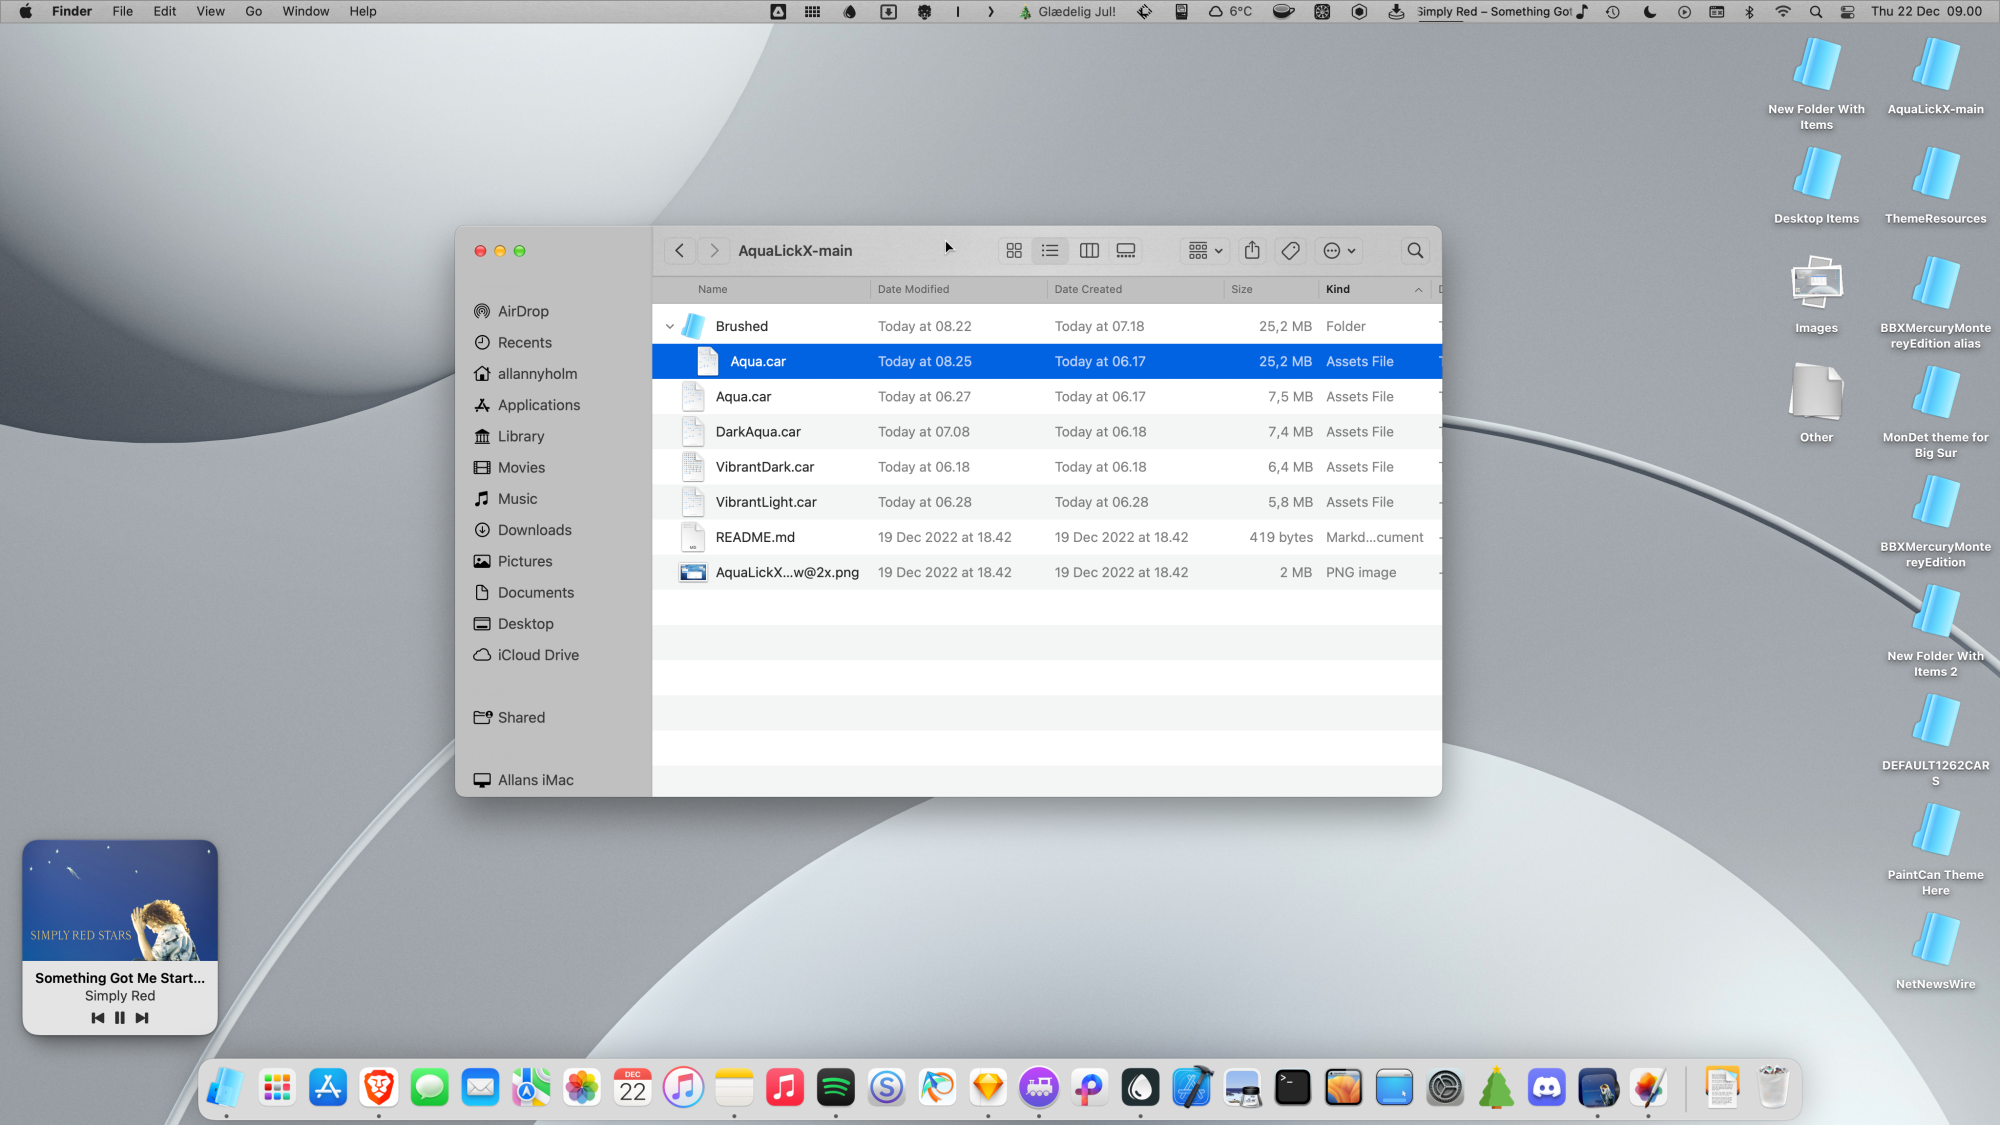
Task: Open Shared in the Finder sidebar
Action: point(509,718)
